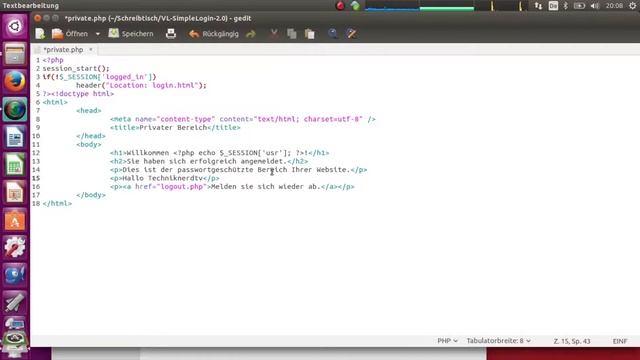Click the logout.php href text
The height and width of the screenshot is (360, 640).
click(181, 187)
